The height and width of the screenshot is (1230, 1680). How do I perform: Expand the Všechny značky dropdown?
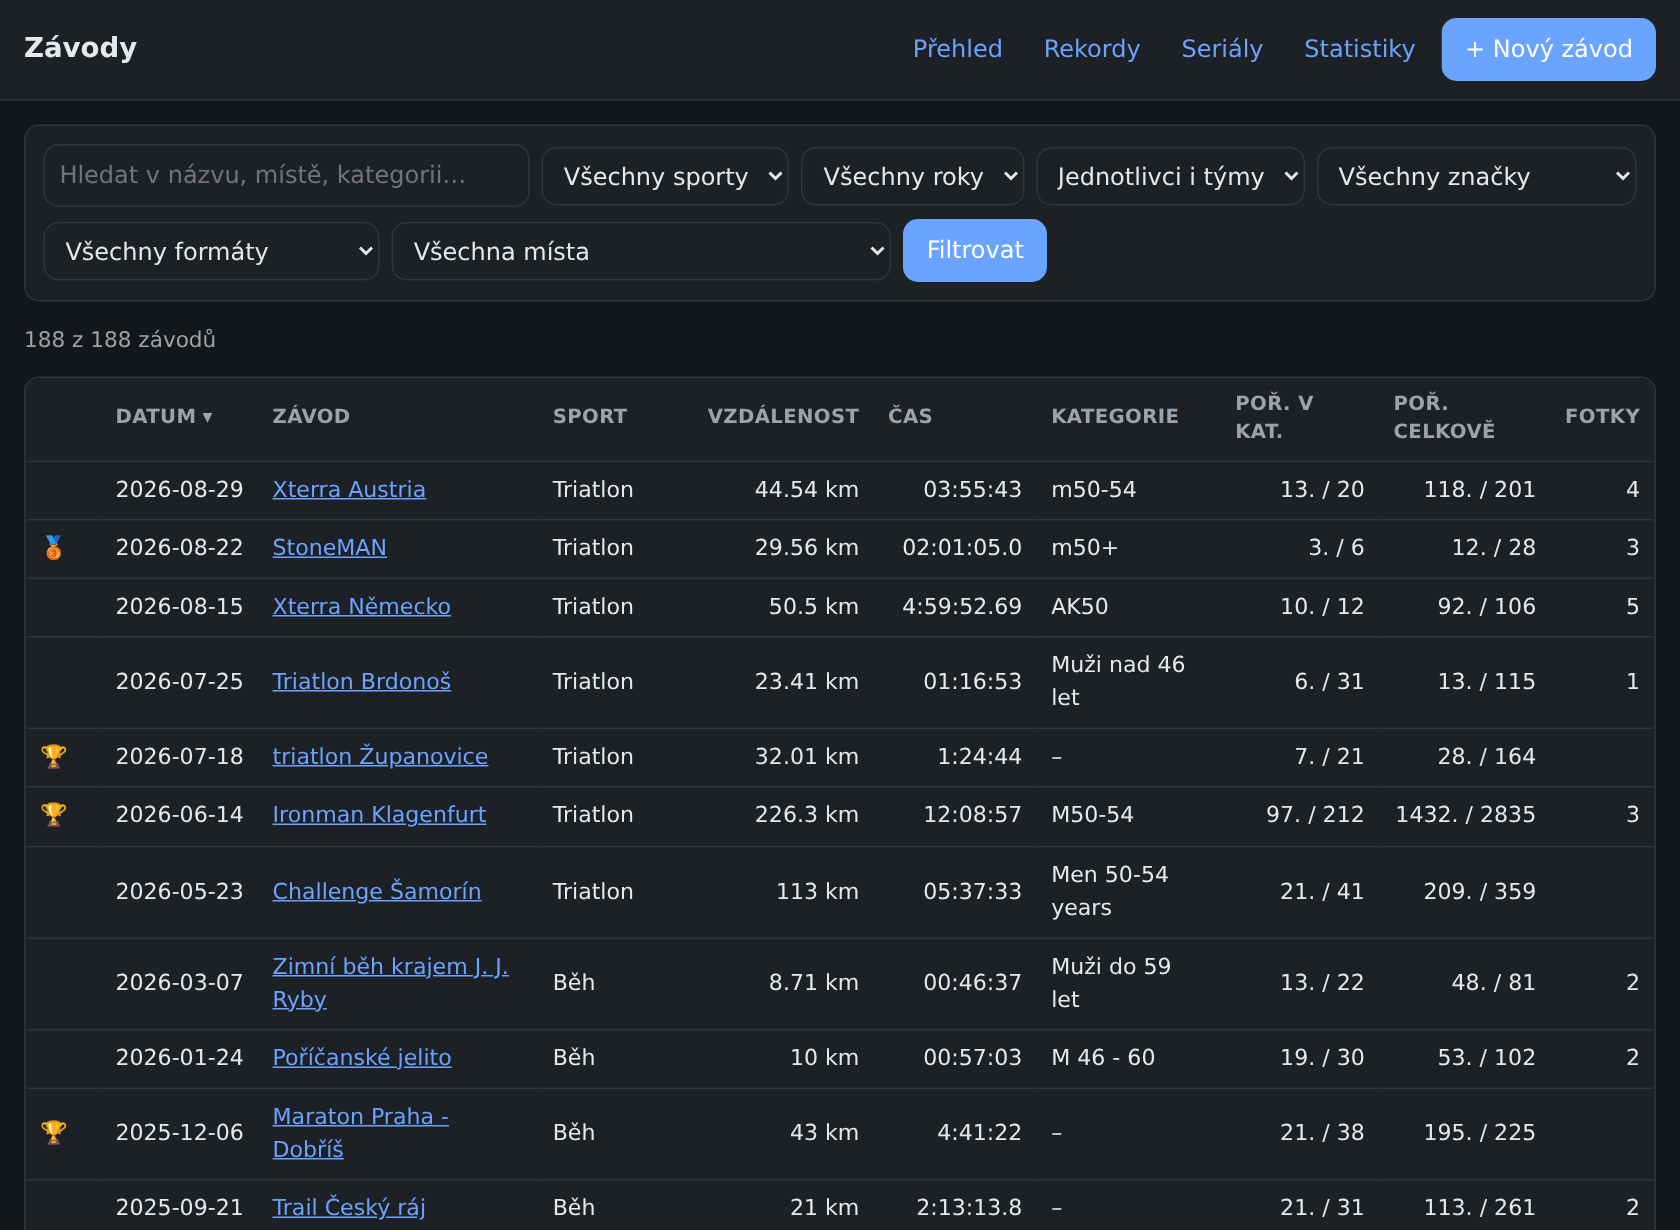coord(1476,177)
